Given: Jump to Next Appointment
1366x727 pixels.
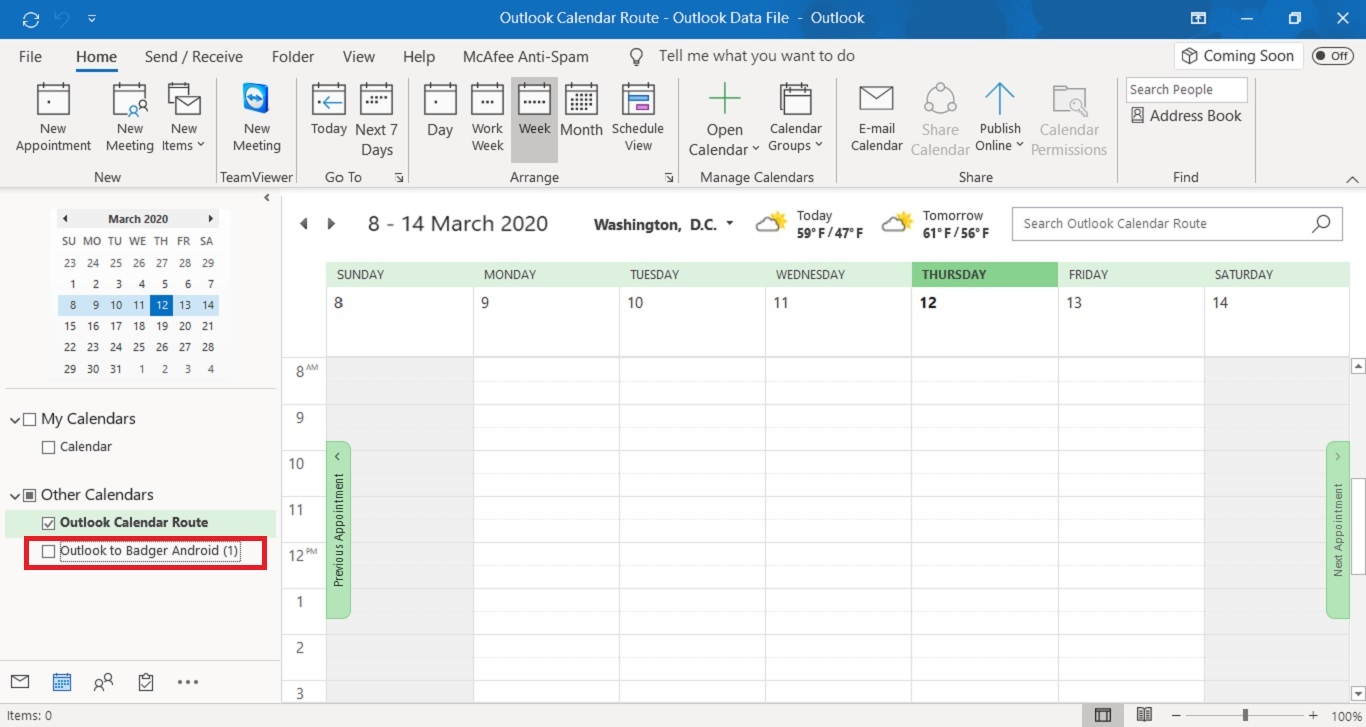Looking at the screenshot, I should point(1338,529).
